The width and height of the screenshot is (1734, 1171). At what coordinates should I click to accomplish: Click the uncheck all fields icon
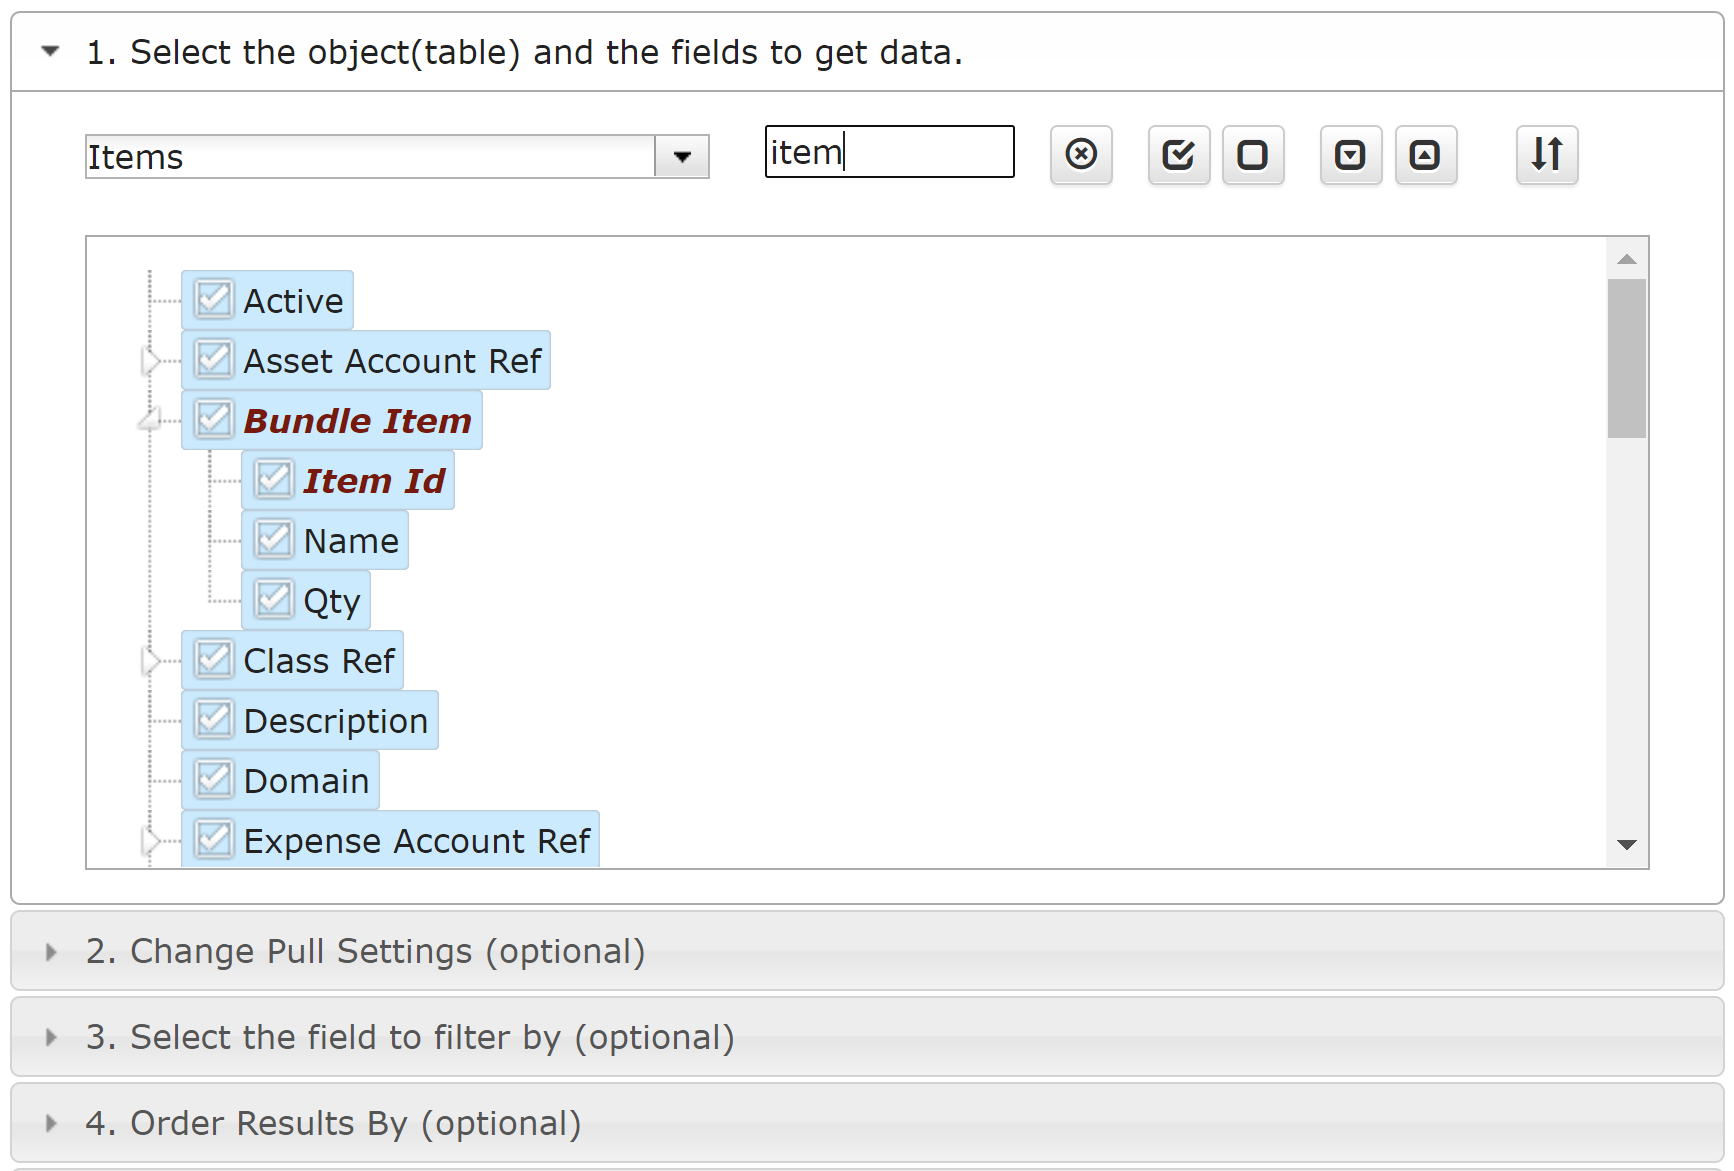click(x=1253, y=155)
